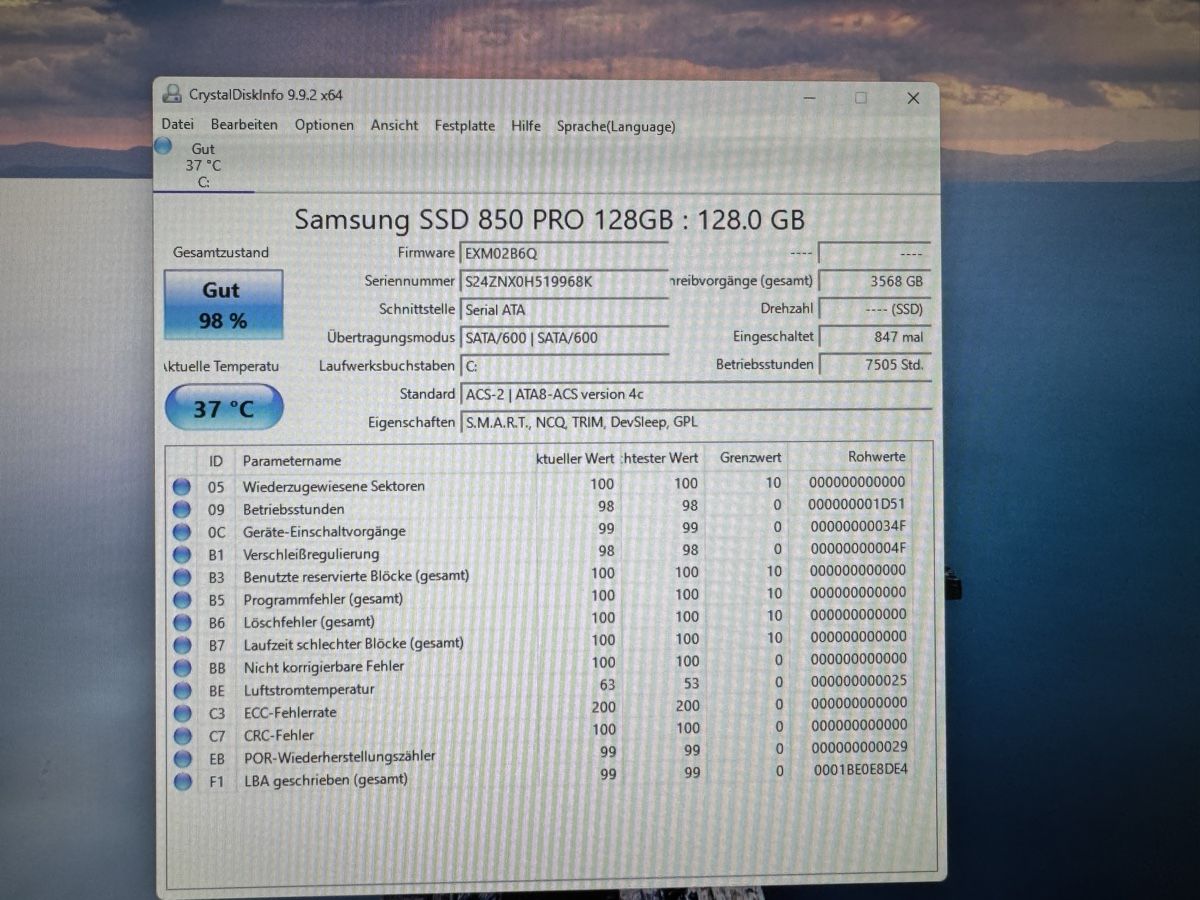Click status circle of LBA geschrieben row
Image resolution: width=1200 pixels, height=900 pixels.
[x=181, y=781]
